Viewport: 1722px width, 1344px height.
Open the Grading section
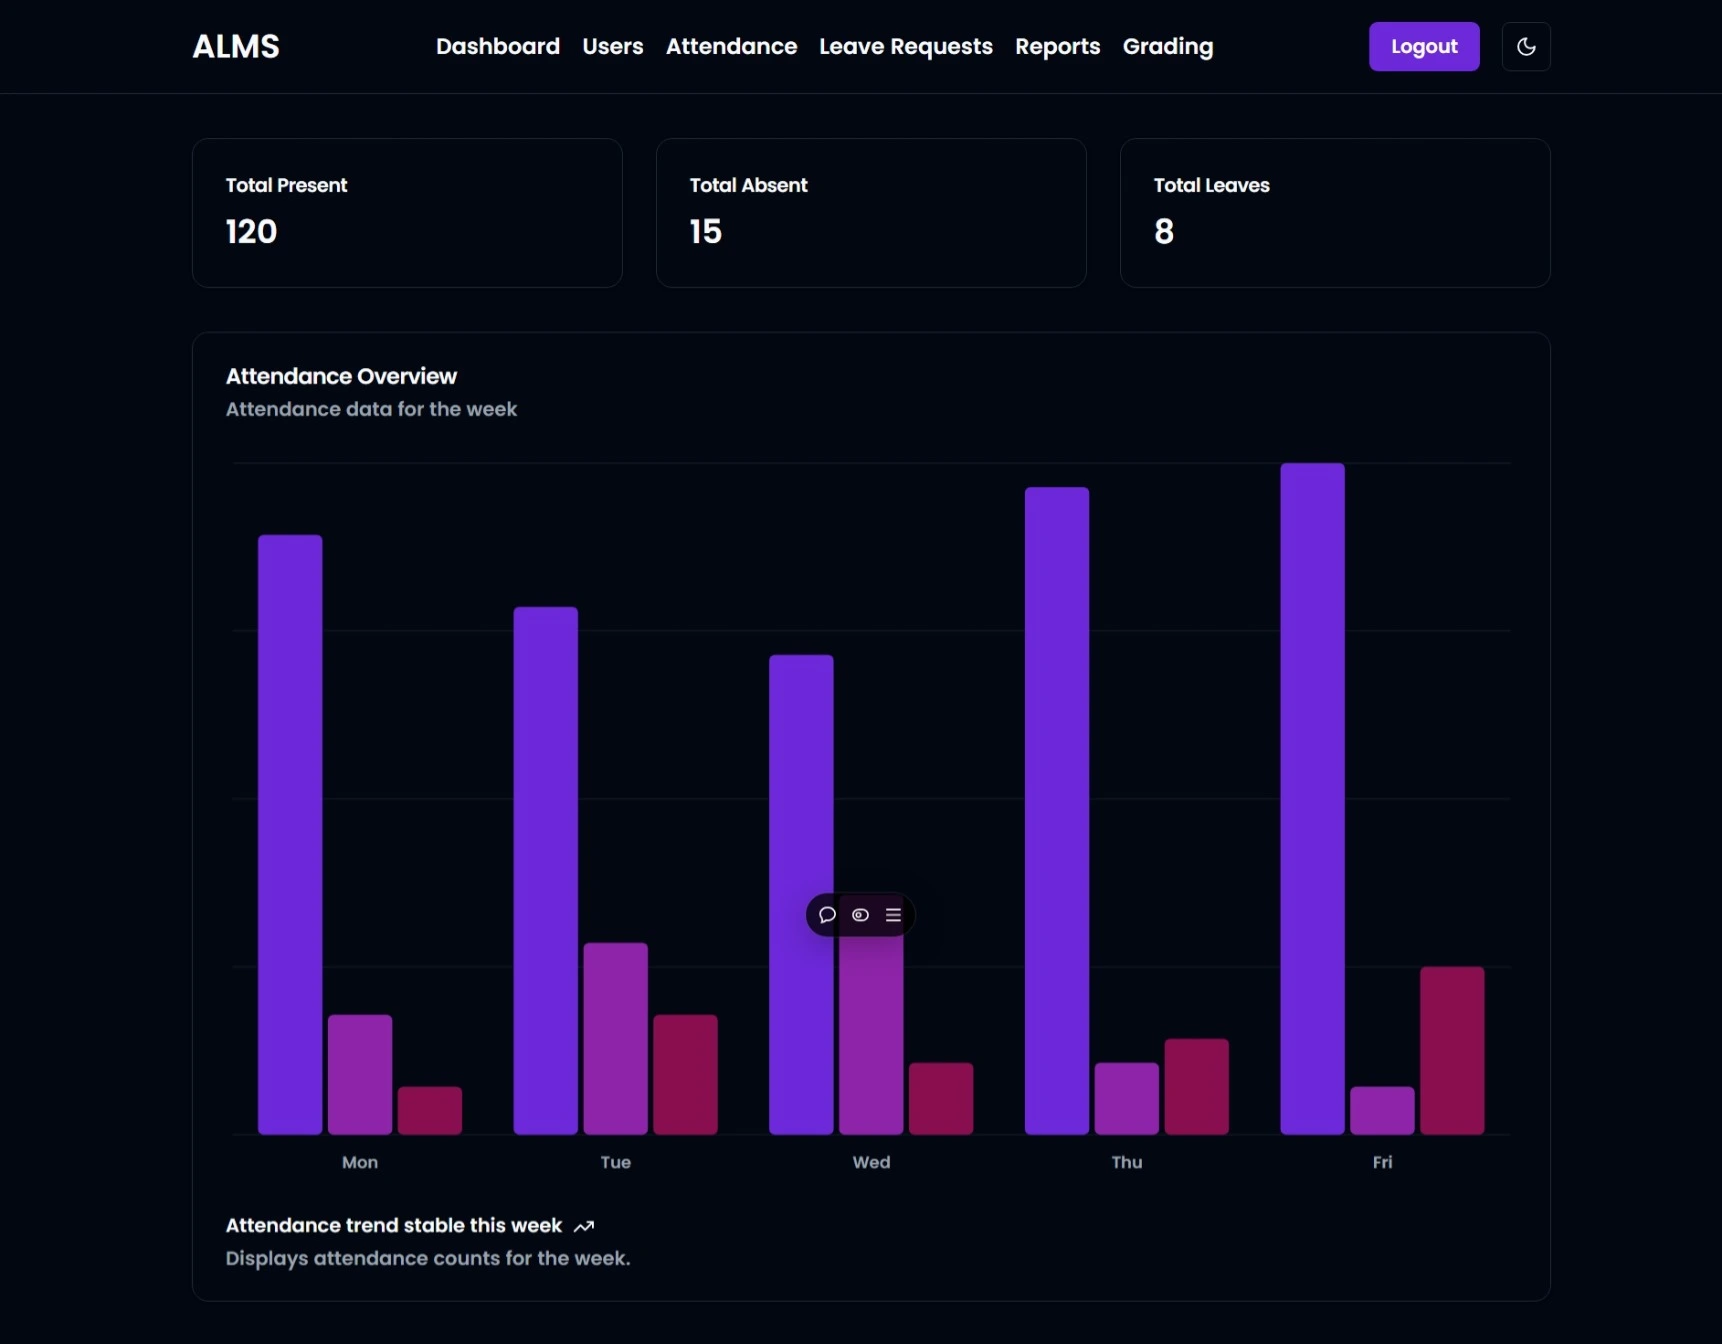pyautogui.click(x=1167, y=47)
